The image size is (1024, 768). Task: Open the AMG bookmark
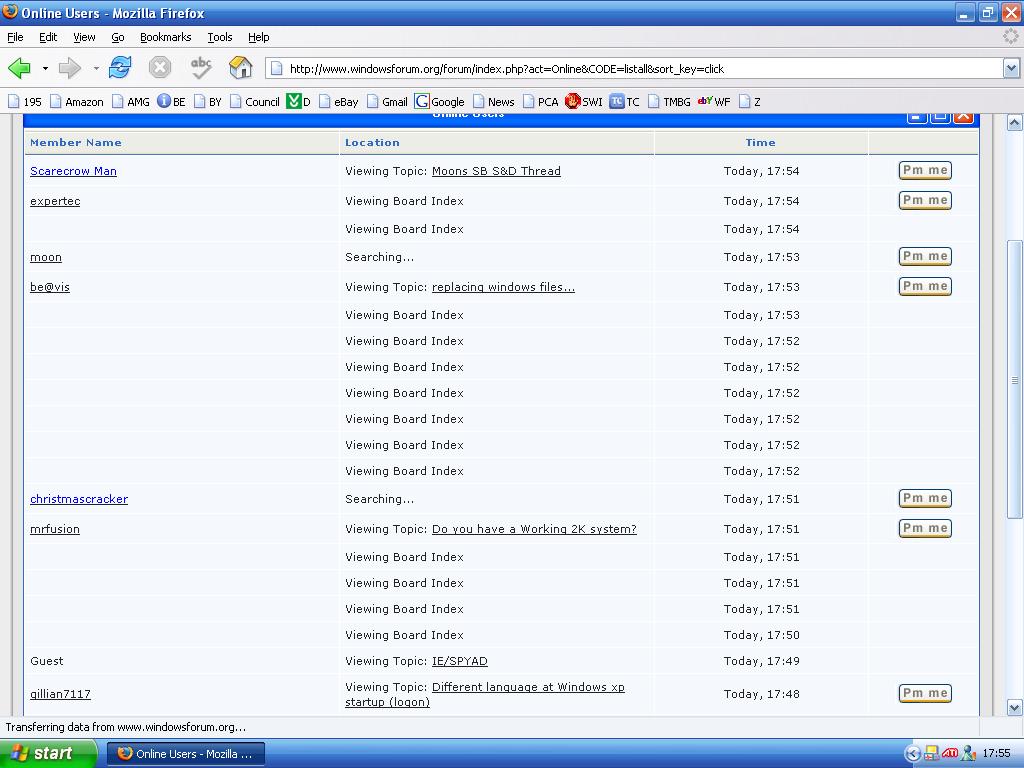click(131, 102)
